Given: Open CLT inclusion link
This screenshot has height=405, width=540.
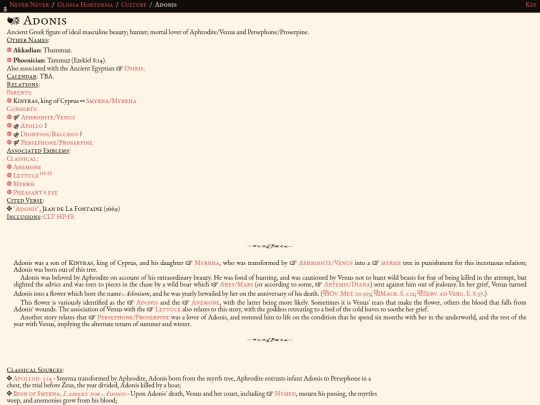Looking at the screenshot, I should (49, 217).
